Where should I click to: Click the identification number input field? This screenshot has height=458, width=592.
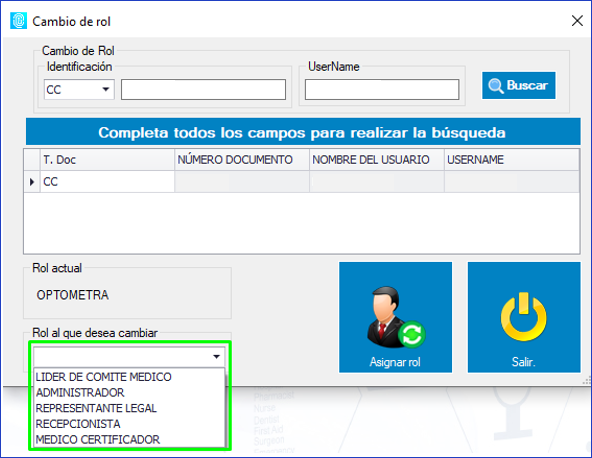pos(203,89)
